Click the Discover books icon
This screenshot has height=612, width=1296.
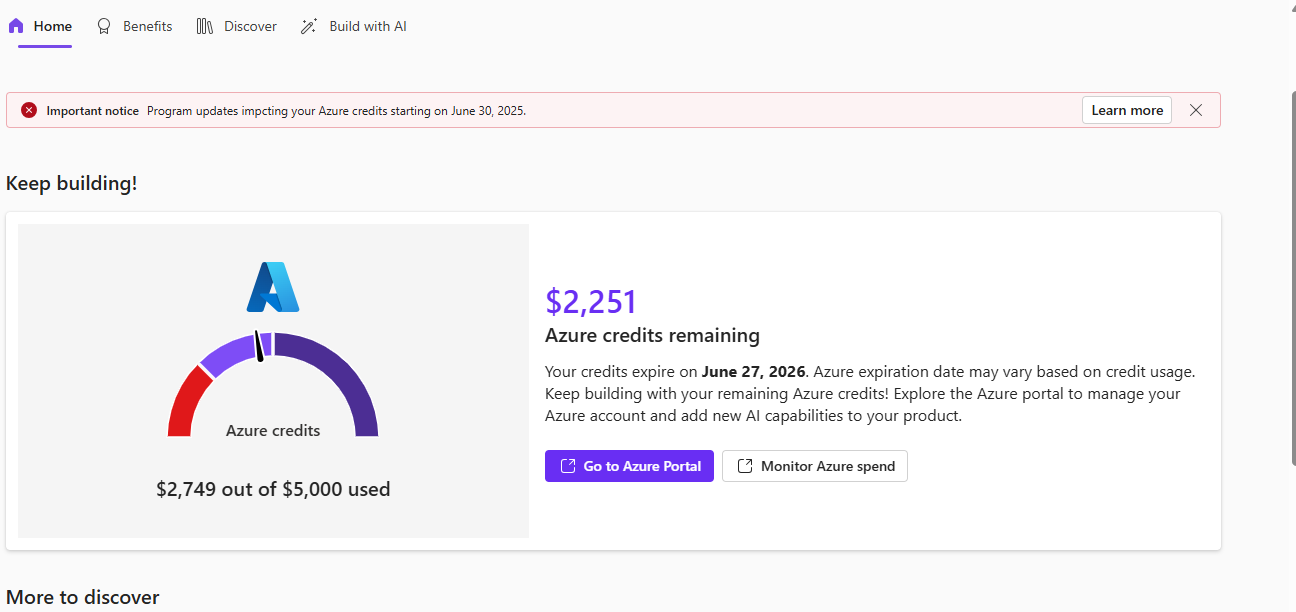(205, 27)
